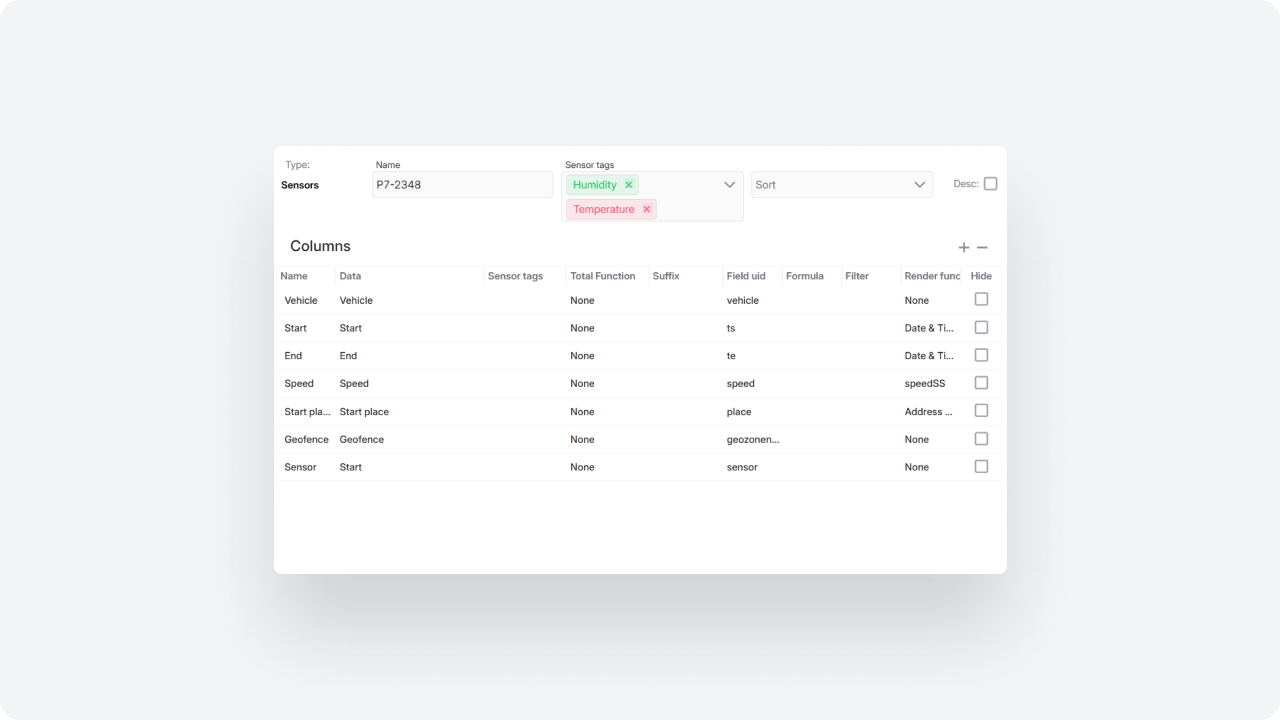Tick Hide checkbox in Sensor row
The image size is (1280, 720).
[x=981, y=467]
